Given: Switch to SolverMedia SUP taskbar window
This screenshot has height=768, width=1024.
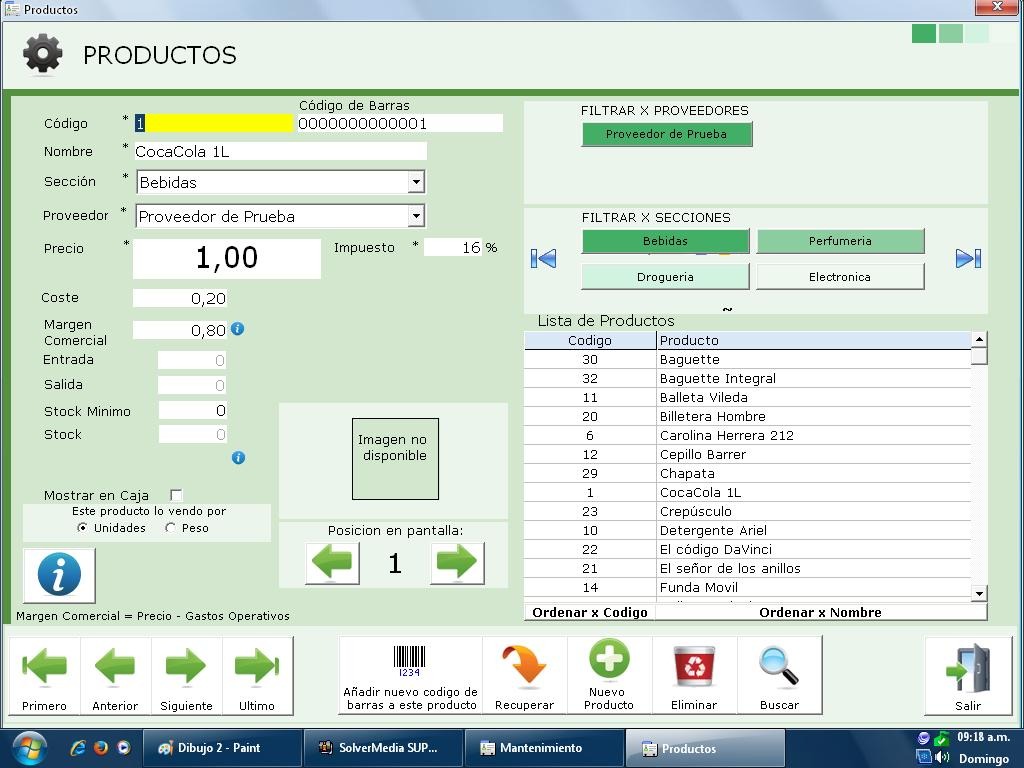Looking at the screenshot, I should 383,748.
